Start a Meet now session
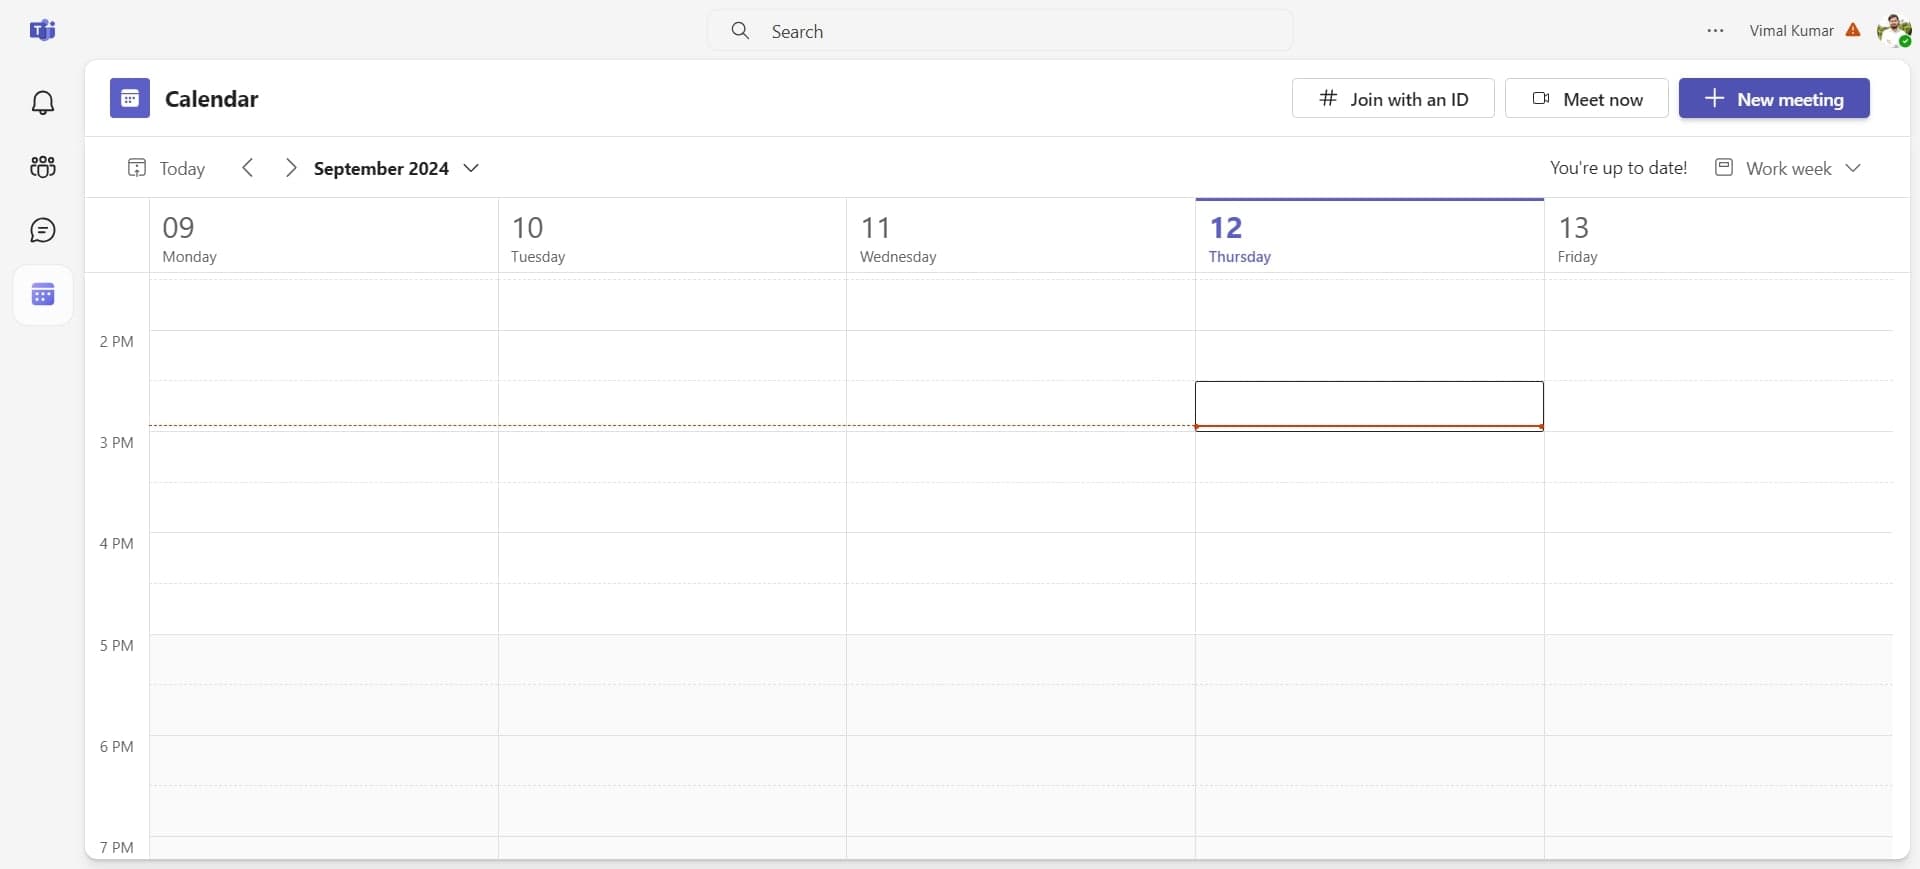The height and width of the screenshot is (869, 1920). (1586, 99)
